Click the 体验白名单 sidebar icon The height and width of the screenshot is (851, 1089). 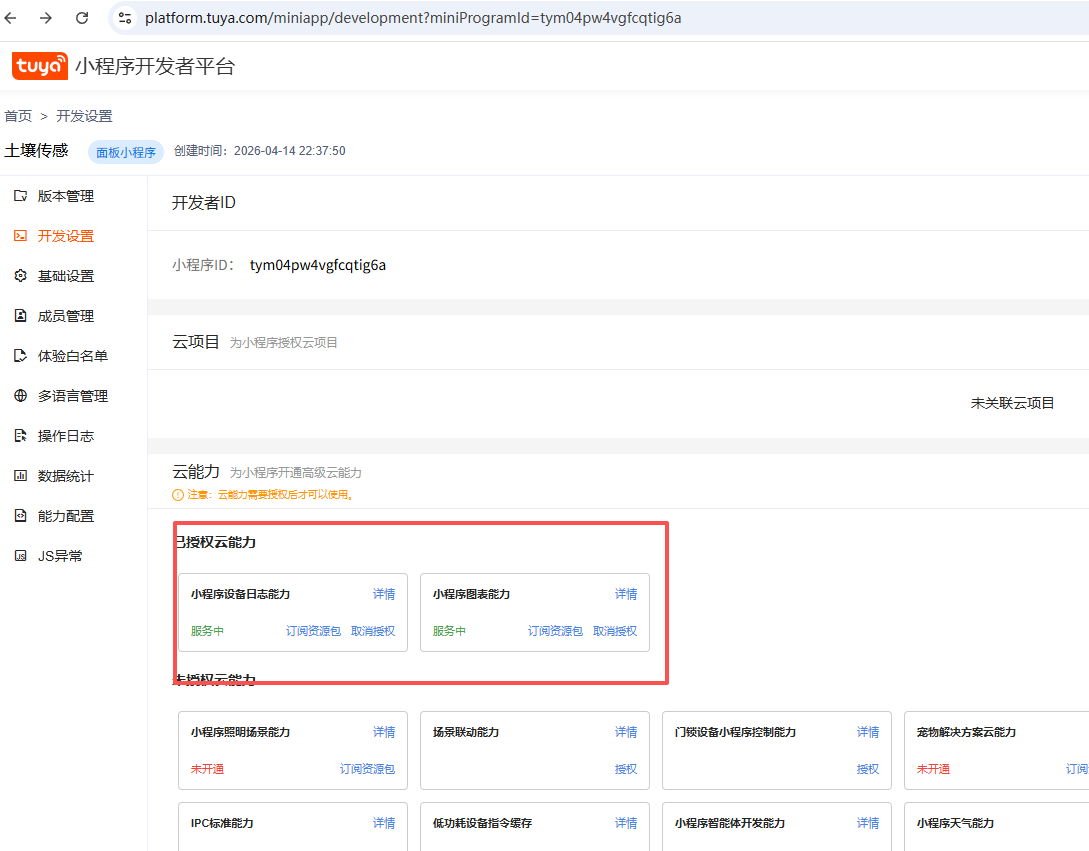tap(20, 356)
